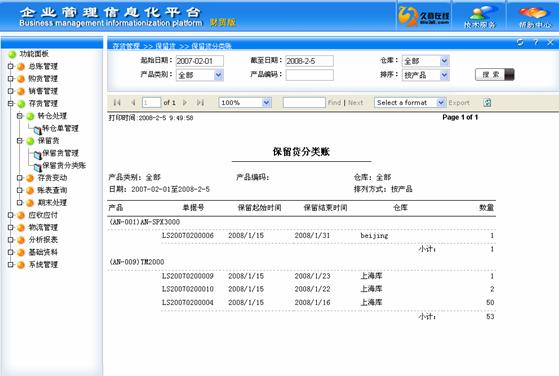Open 技术服务 in the top header
This screenshot has width=559, height=376.
coord(479,16)
